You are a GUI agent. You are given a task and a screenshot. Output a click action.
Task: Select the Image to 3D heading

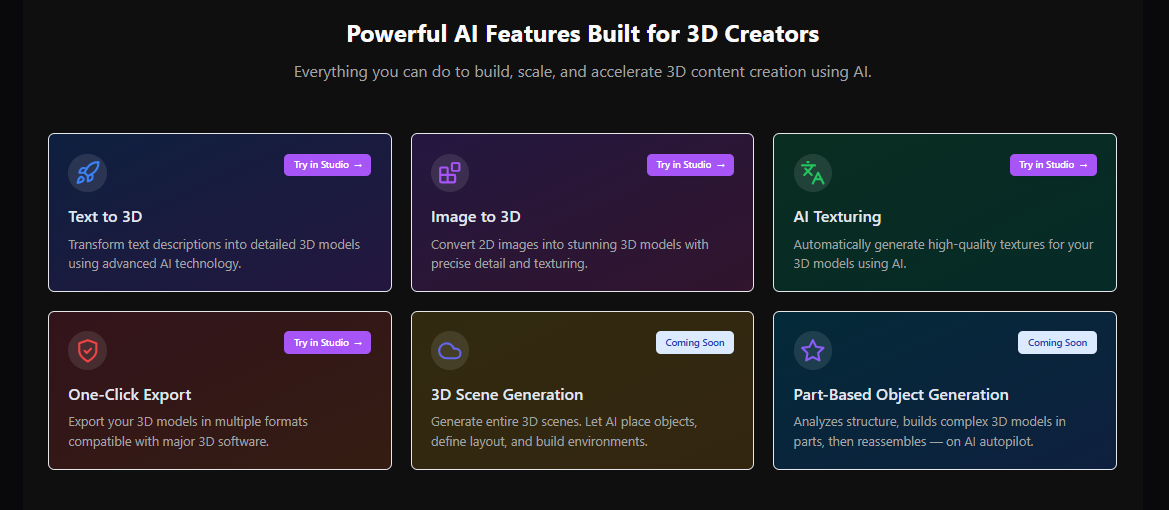click(475, 217)
